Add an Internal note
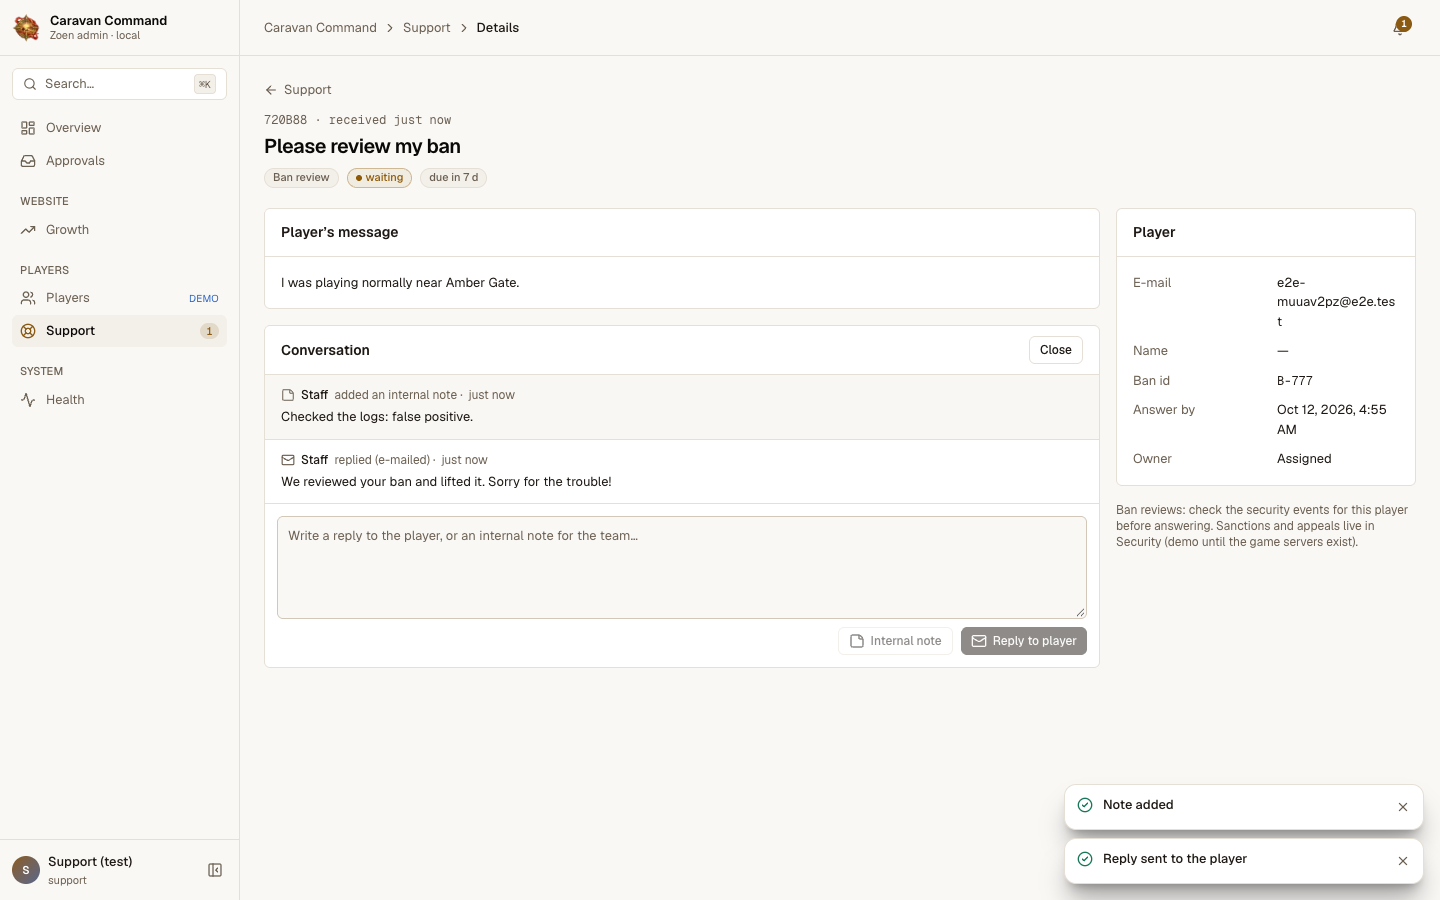Screen dimensions: 1440x900 (895, 641)
